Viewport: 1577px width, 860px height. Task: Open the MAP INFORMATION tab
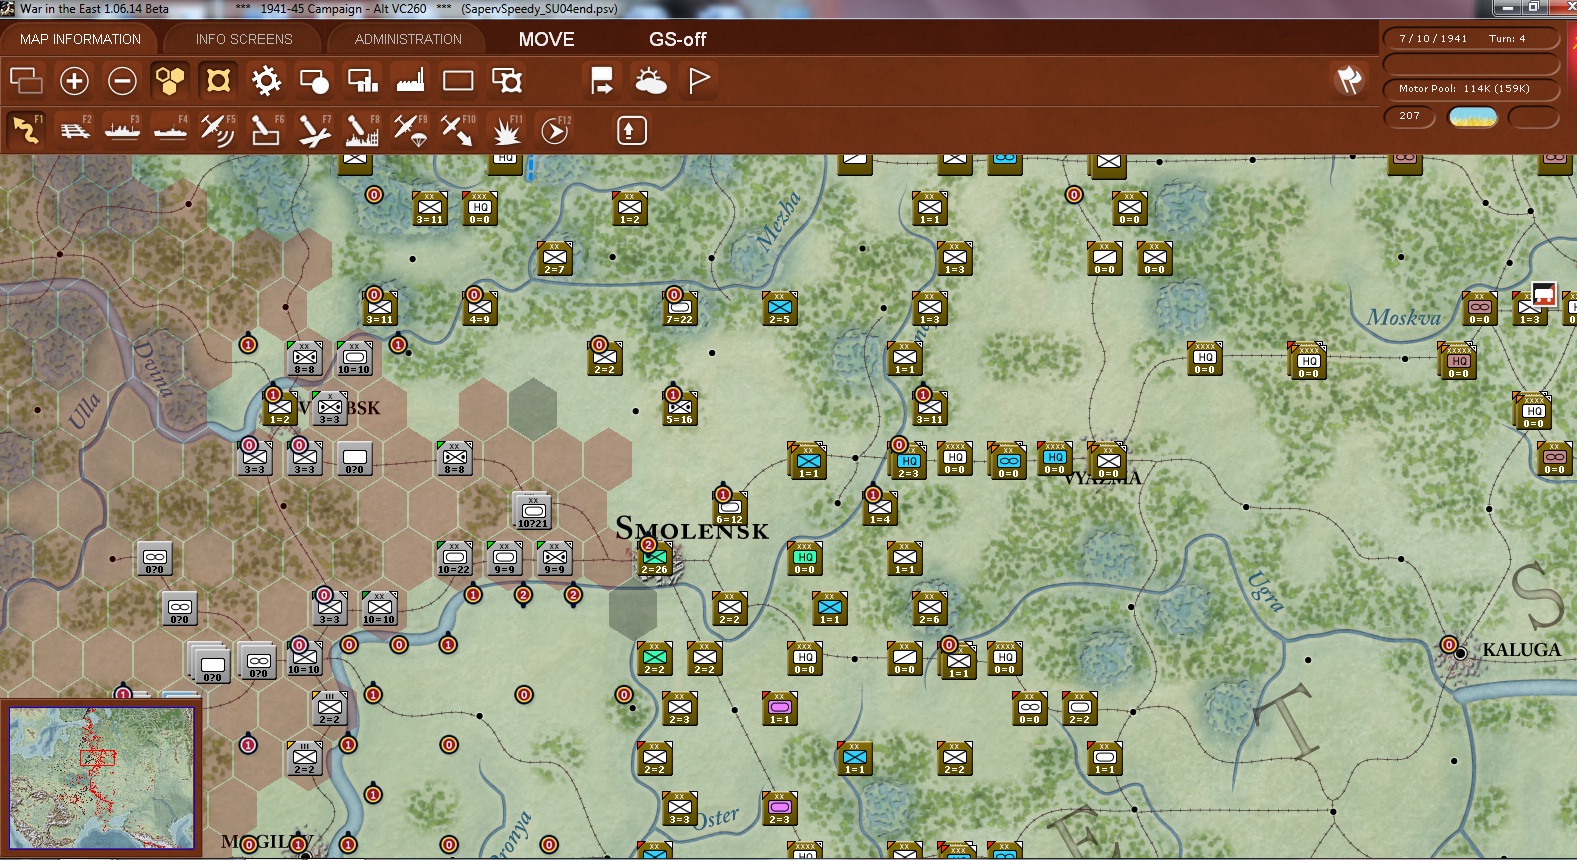point(80,39)
